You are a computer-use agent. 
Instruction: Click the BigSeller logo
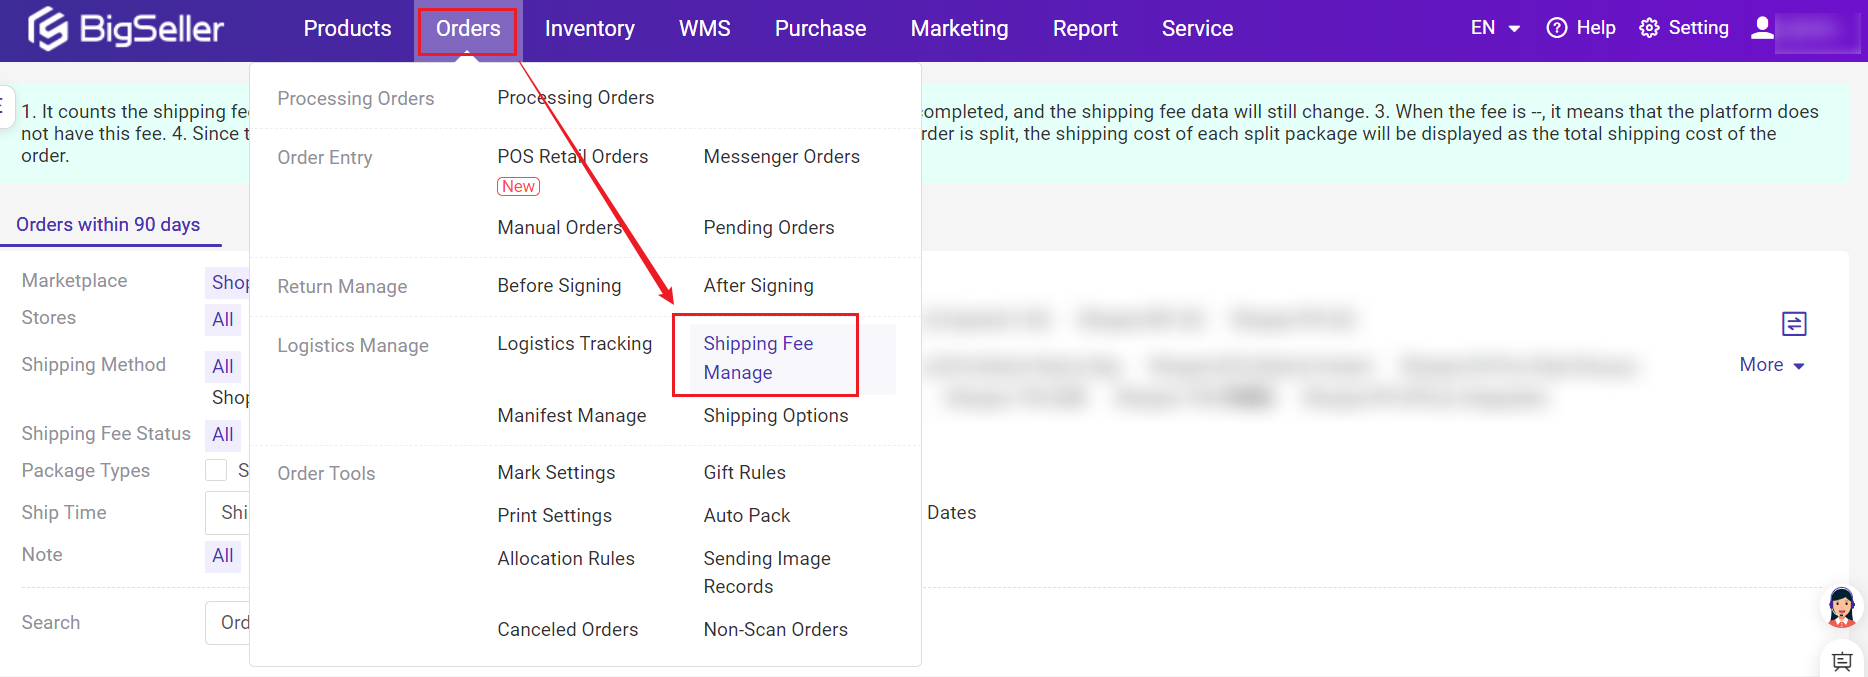(x=126, y=28)
